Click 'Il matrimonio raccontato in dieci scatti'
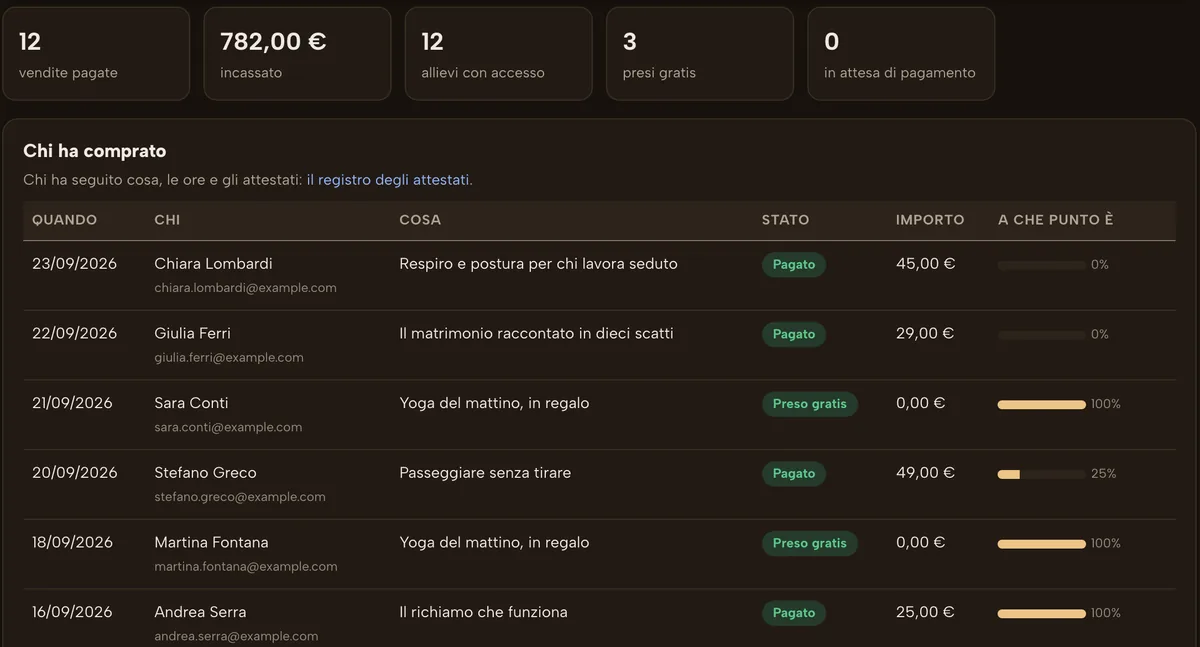This screenshot has width=1200, height=647. (x=536, y=333)
